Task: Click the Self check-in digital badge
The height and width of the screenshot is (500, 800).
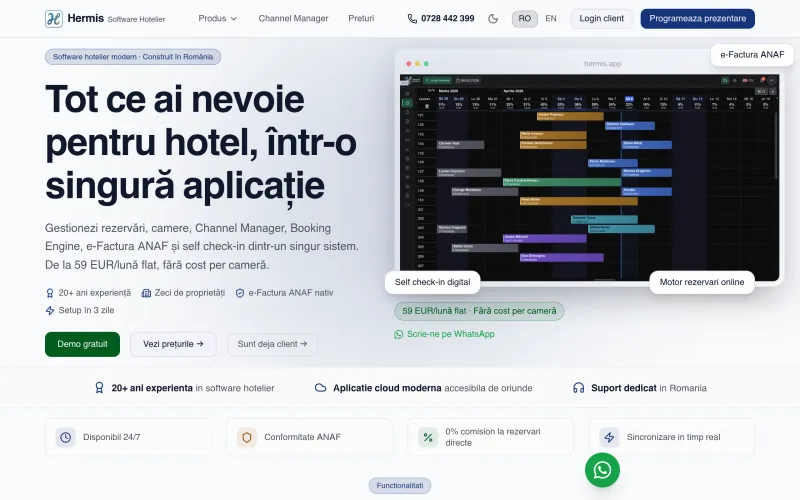Action: (432, 282)
